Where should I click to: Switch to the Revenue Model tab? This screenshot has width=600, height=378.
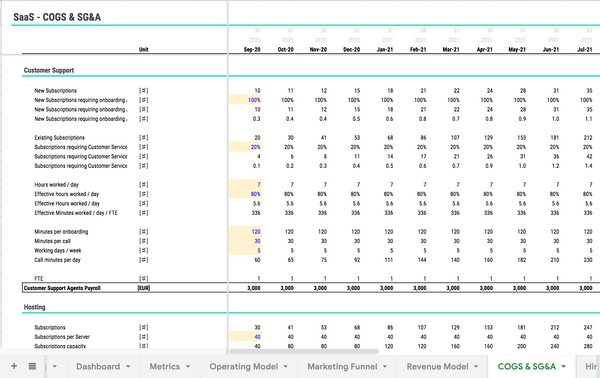click(x=437, y=367)
